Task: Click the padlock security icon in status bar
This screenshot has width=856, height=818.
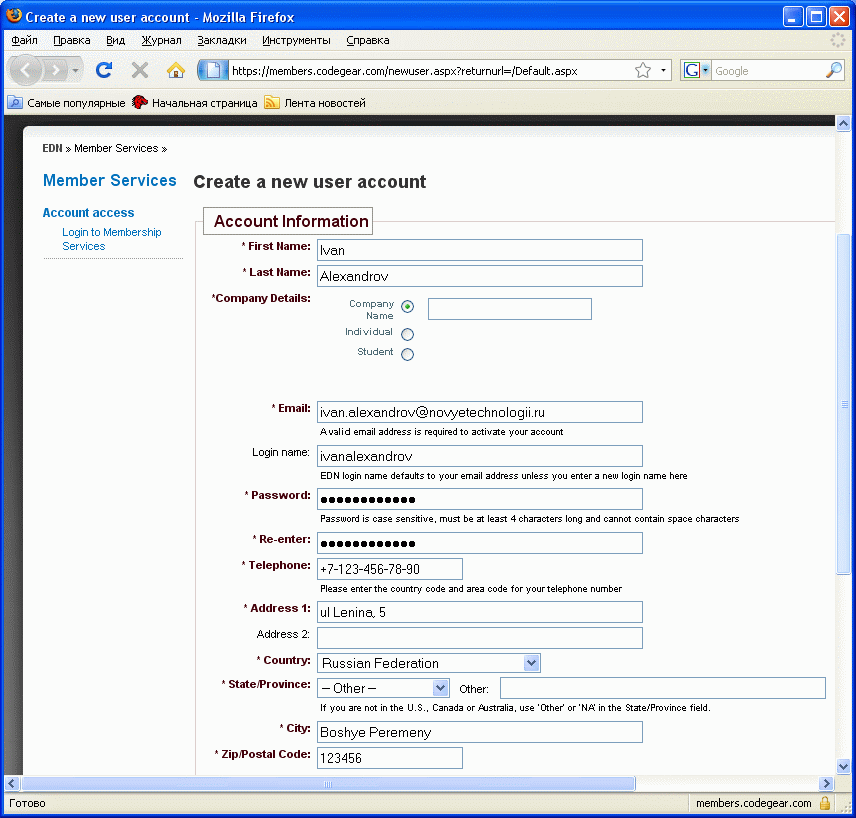Action: (x=825, y=803)
